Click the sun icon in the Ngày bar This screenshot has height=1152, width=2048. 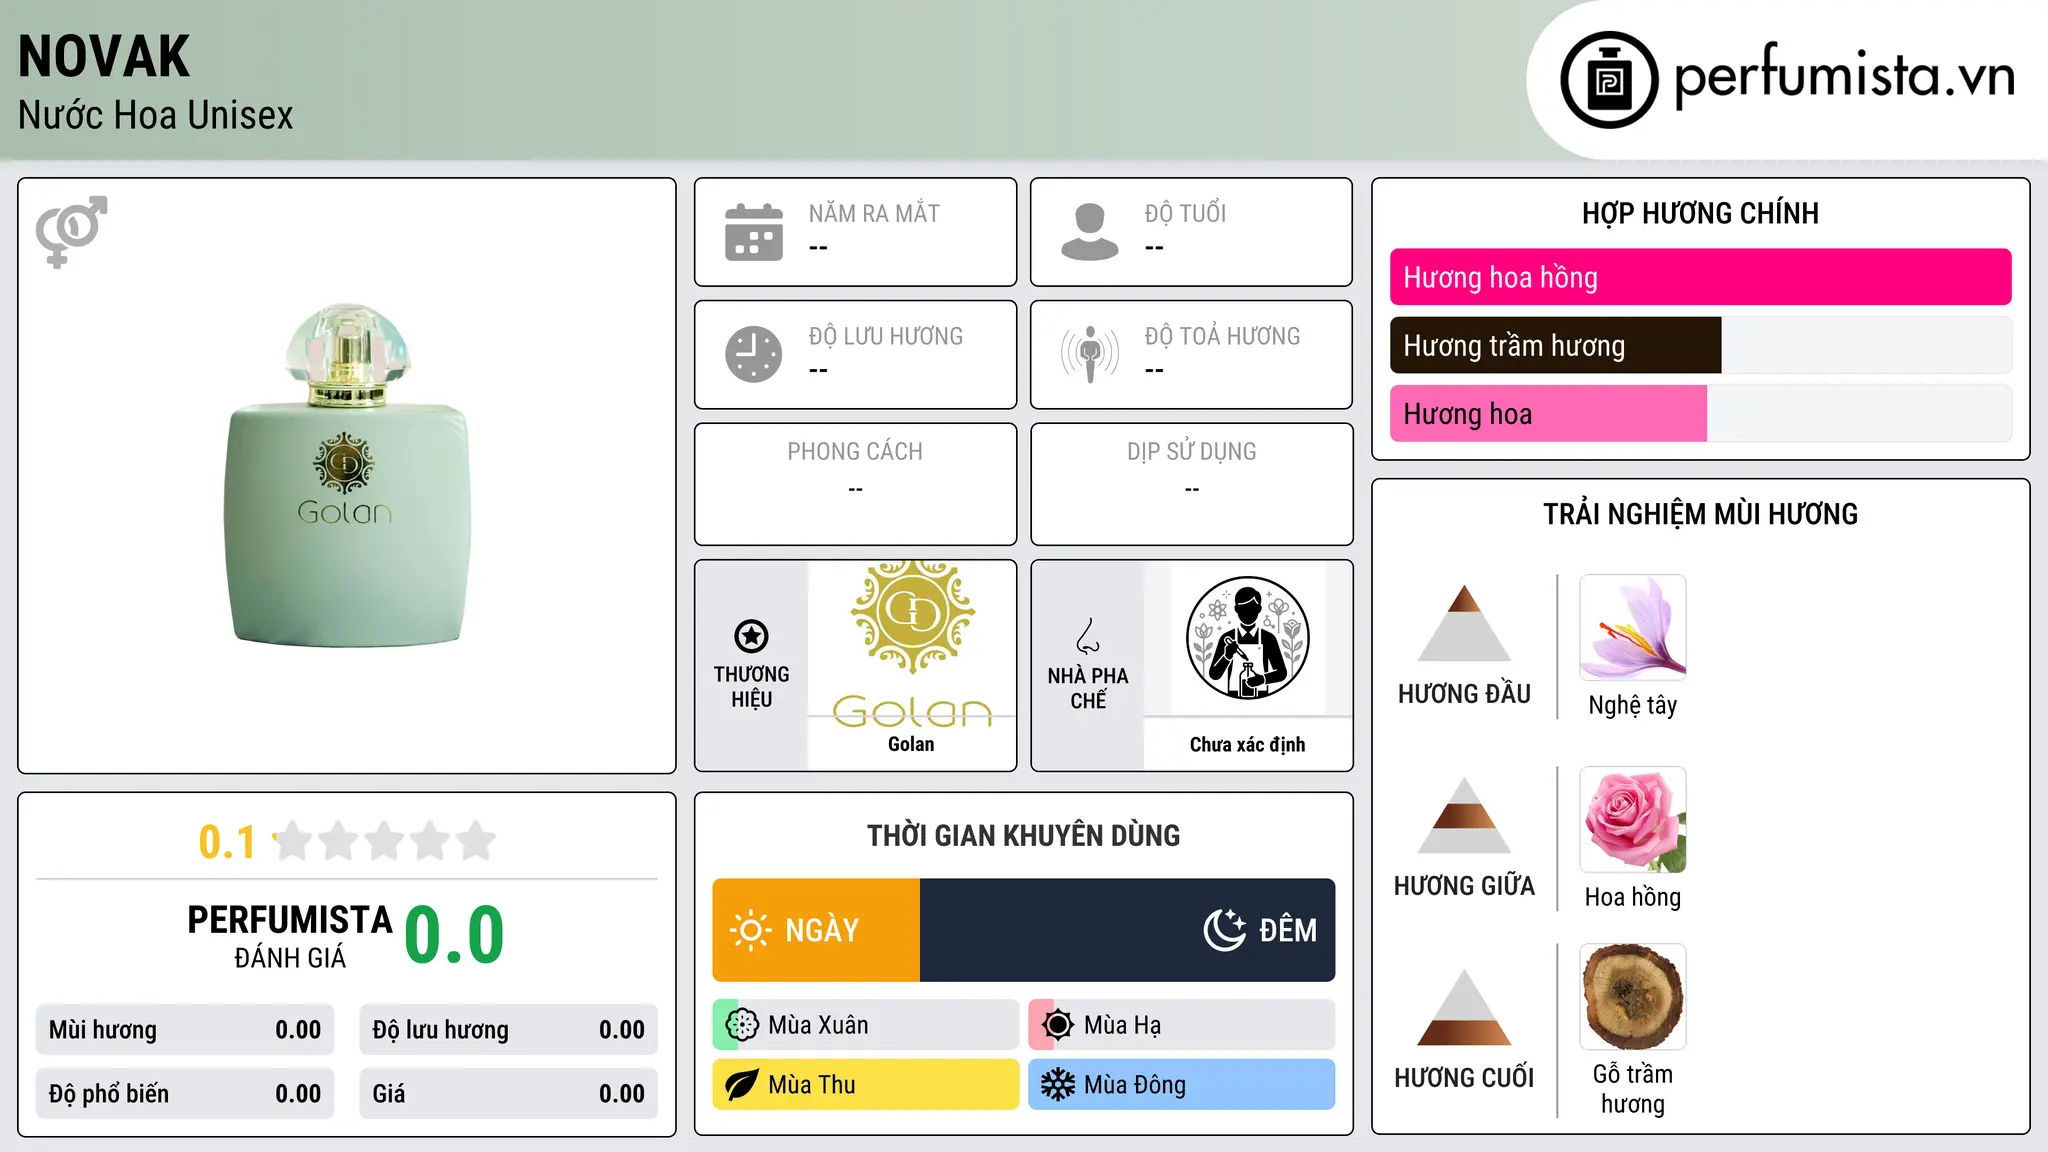[x=750, y=930]
